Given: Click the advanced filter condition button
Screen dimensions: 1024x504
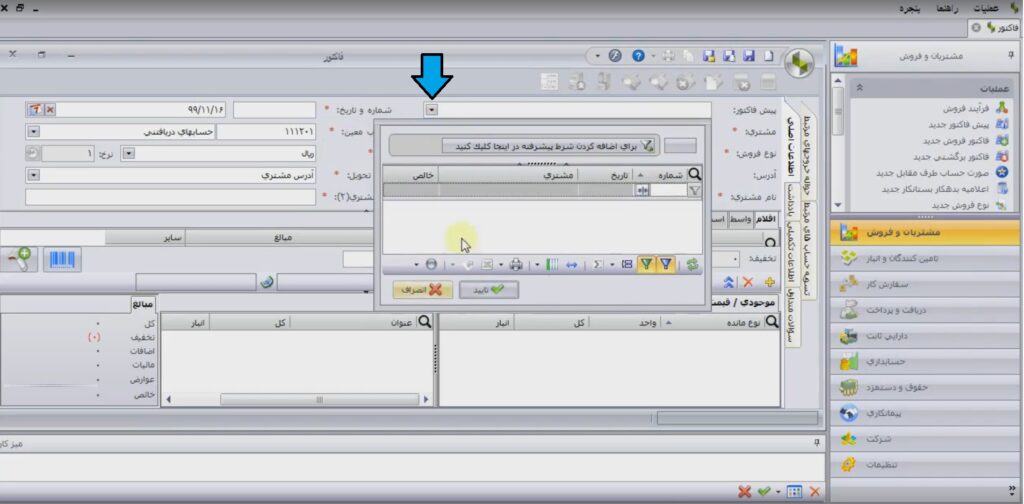Looking at the screenshot, I should (549, 146).
